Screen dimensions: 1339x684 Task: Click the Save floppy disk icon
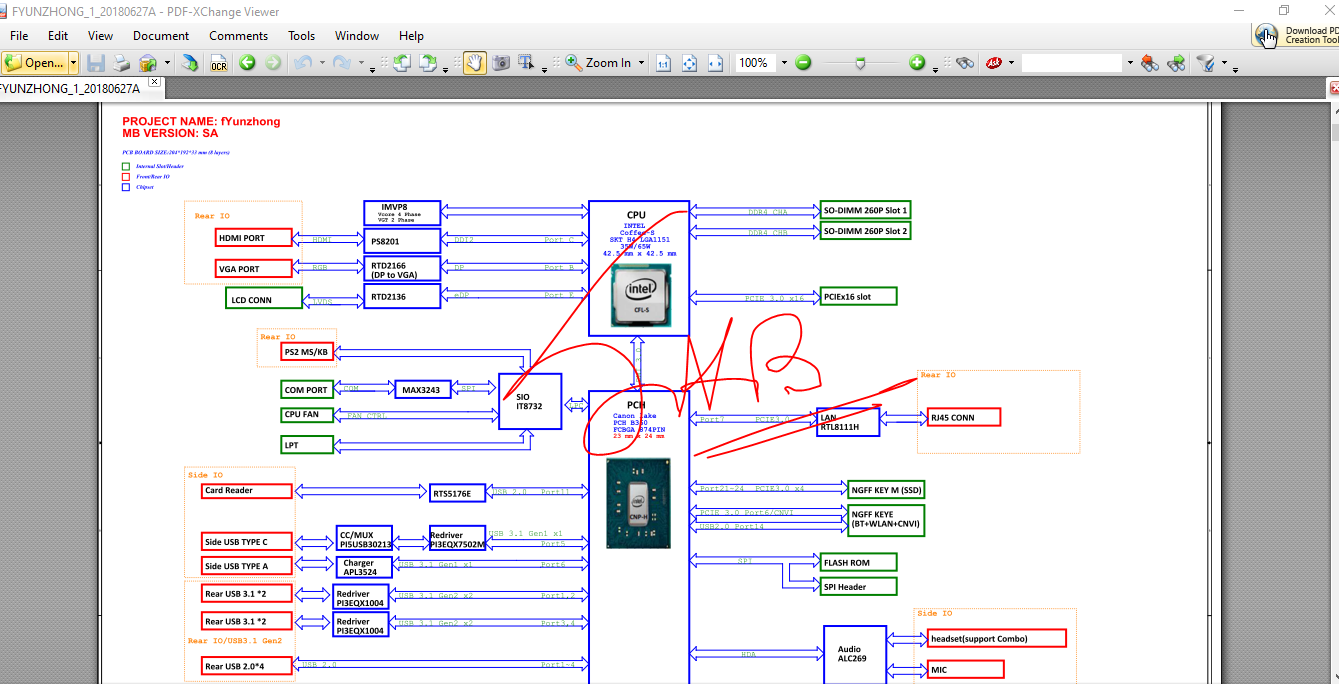click(x=96, y=63)
